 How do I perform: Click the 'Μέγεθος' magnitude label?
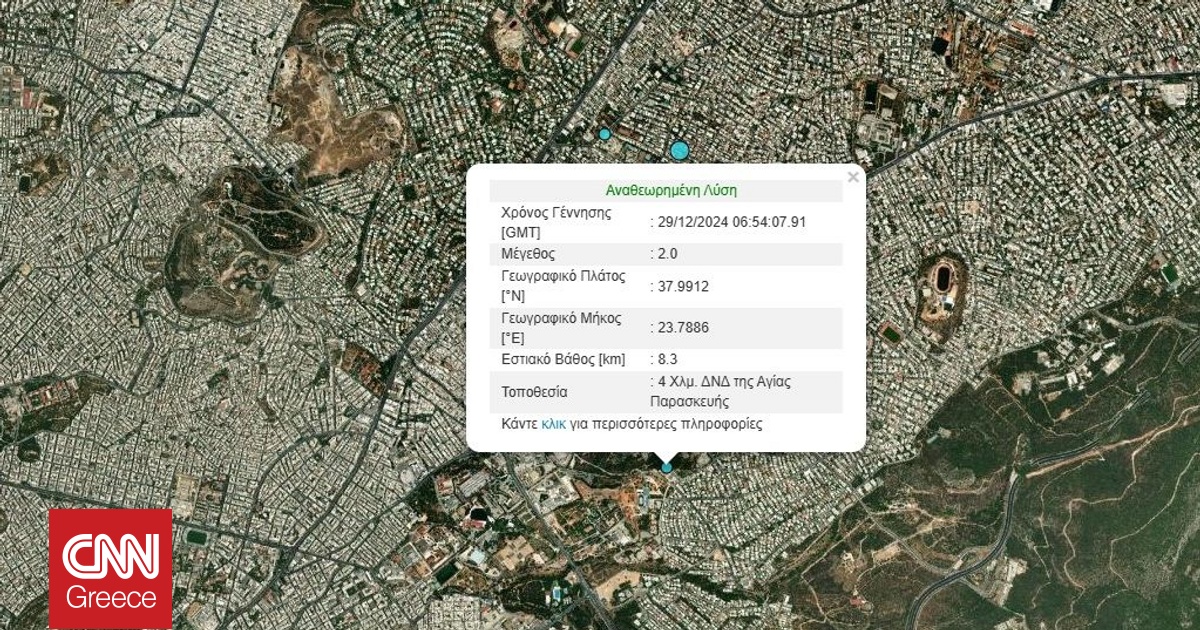pos(528,254)
